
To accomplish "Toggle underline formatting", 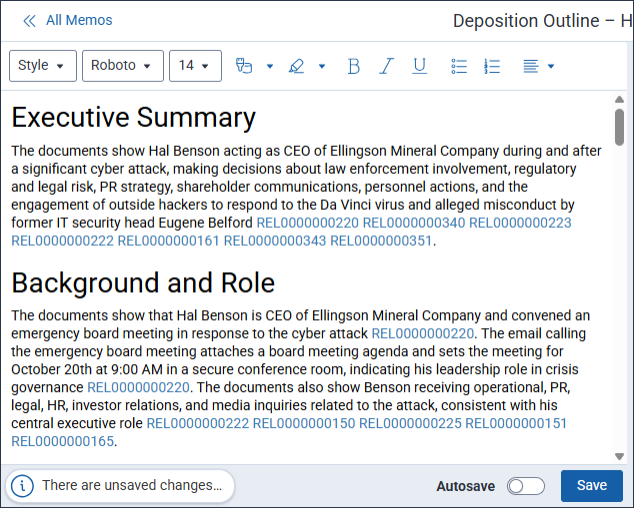I will pos(419,66).
